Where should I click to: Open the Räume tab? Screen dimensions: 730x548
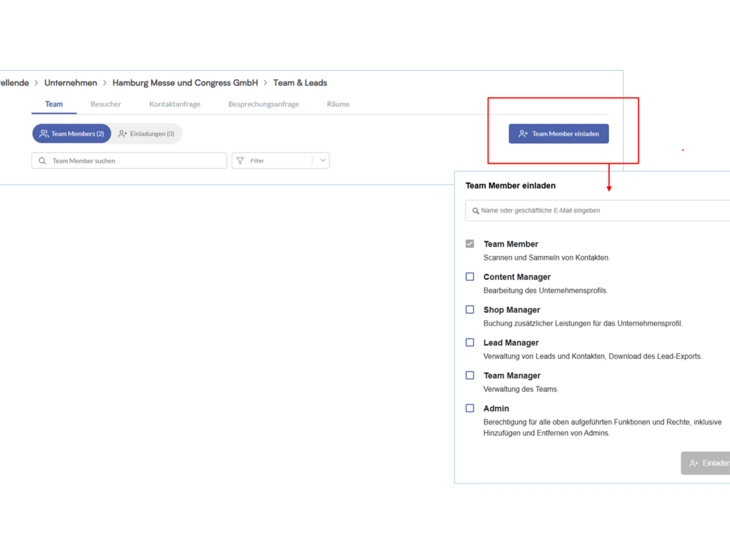[338, 104]
